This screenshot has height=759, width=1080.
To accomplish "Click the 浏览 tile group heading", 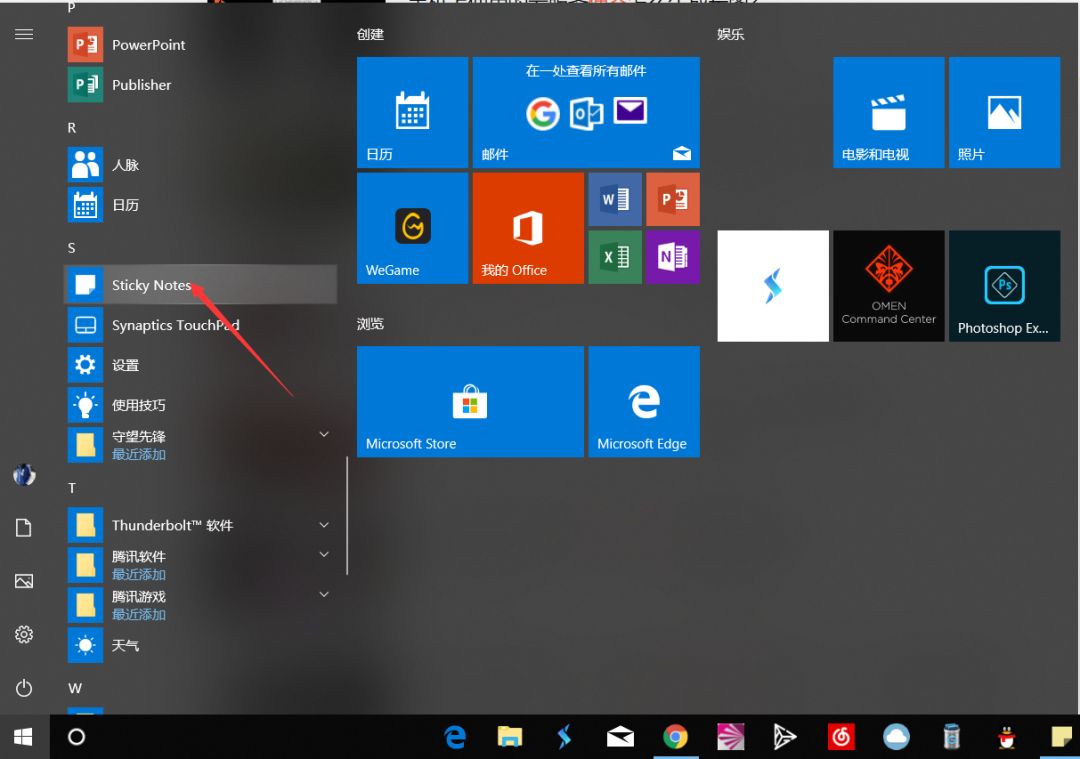I will click(x=371, y=324).
